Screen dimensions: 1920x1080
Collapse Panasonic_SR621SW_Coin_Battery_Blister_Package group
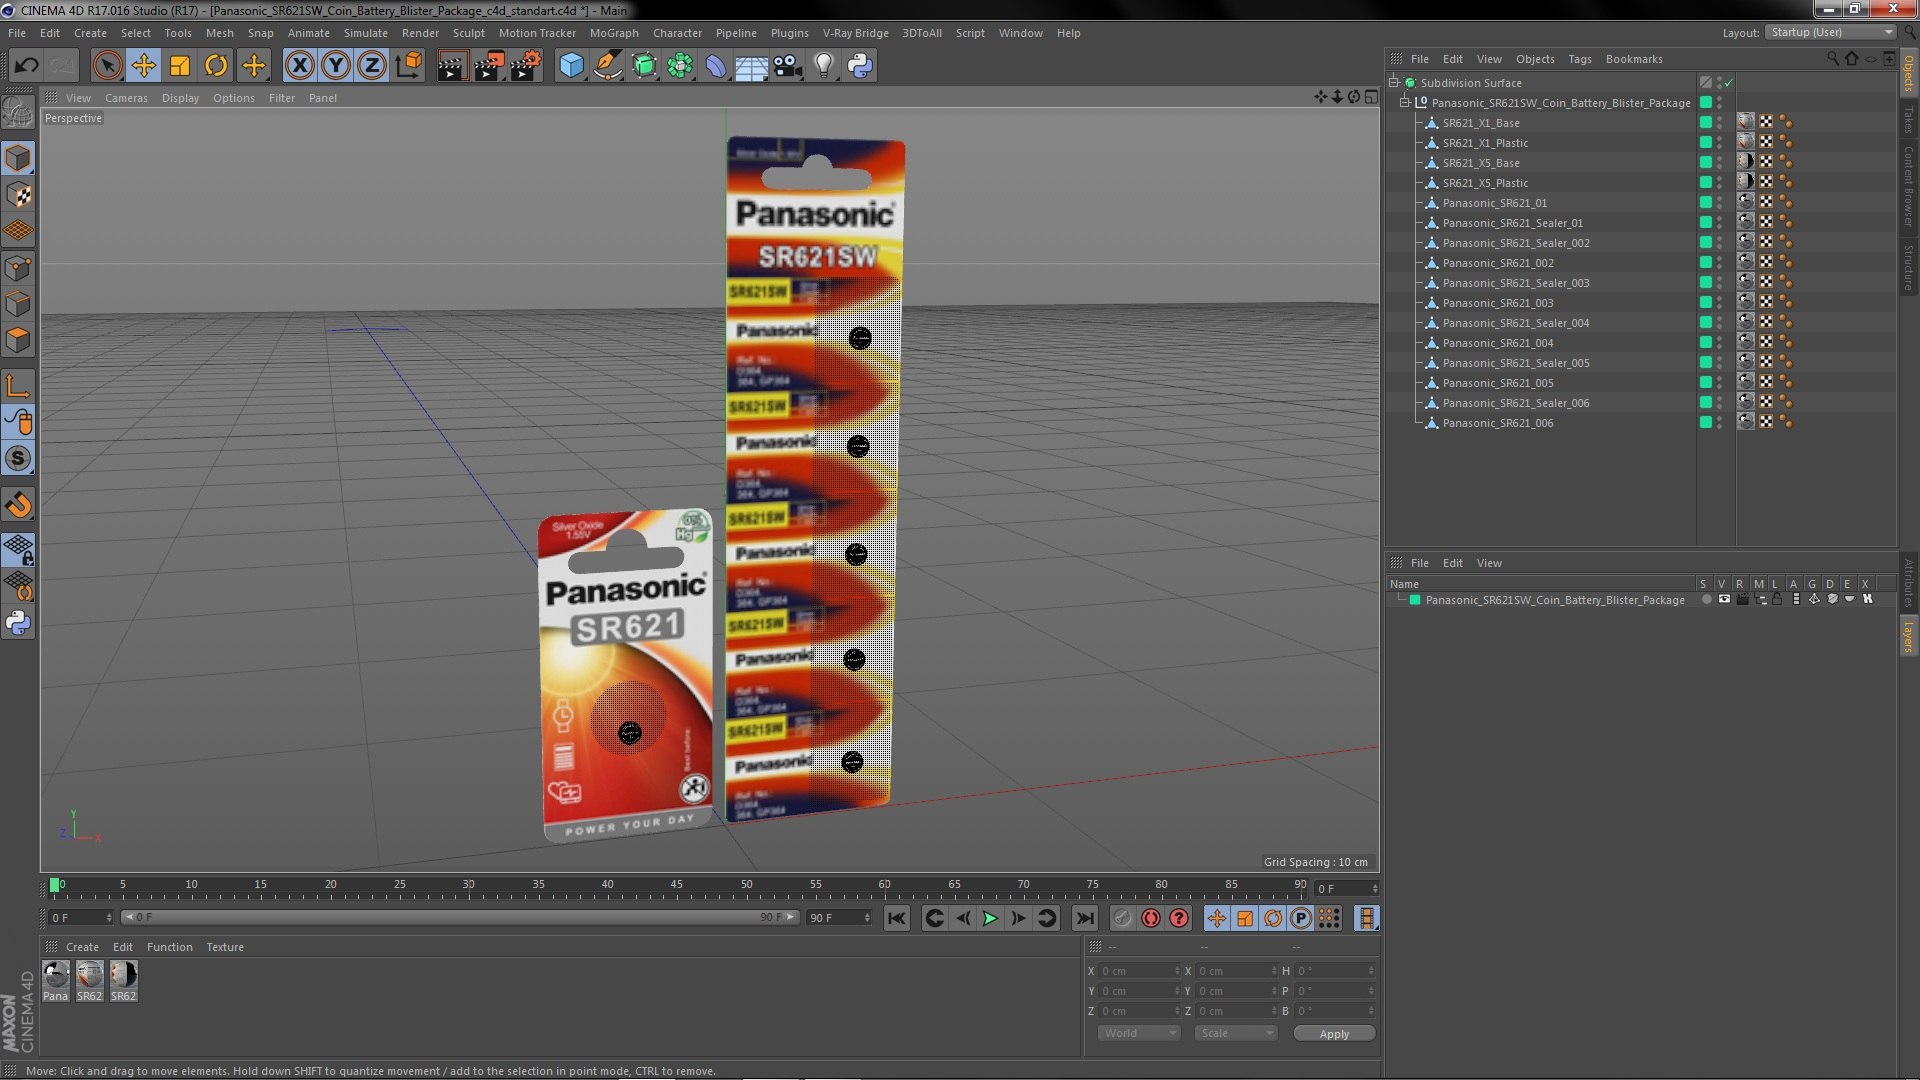click(1404, 103)
